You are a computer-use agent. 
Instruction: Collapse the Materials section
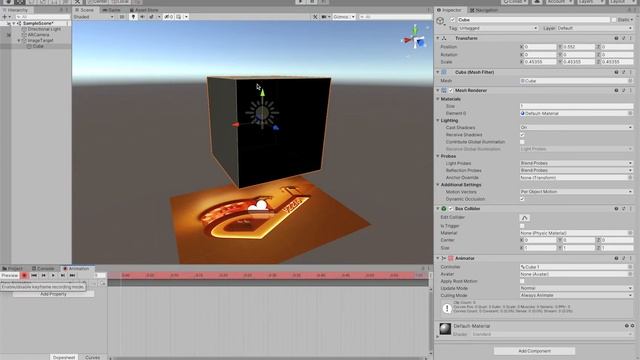point(438,99)
